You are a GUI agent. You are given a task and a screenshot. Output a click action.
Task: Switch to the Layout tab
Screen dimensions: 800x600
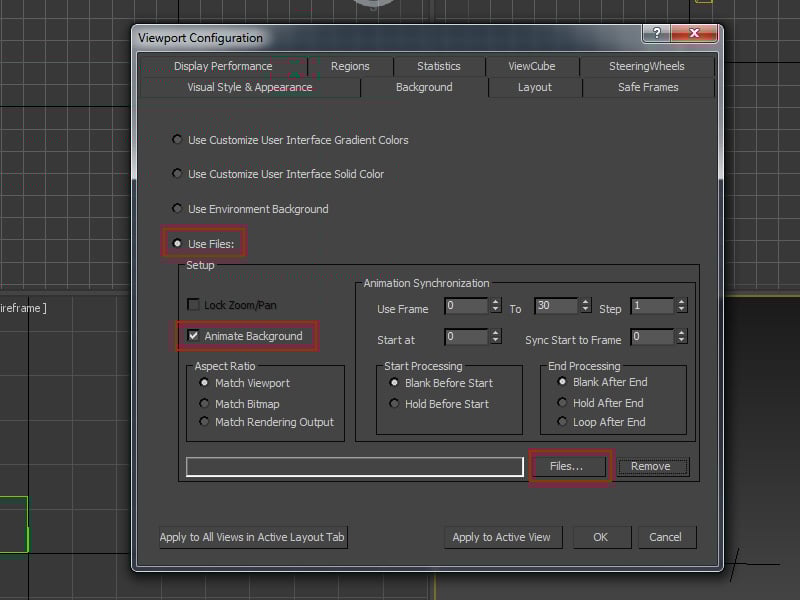coord(535,87)
